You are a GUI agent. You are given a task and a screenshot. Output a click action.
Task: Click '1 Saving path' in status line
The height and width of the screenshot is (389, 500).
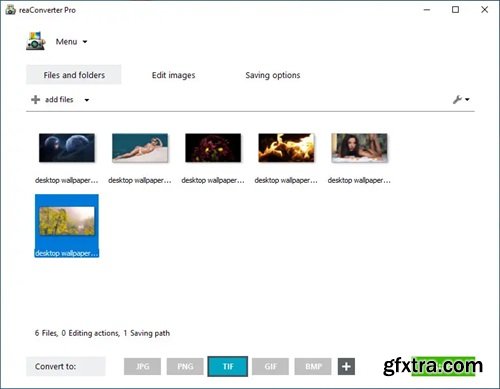pos(147,333)
